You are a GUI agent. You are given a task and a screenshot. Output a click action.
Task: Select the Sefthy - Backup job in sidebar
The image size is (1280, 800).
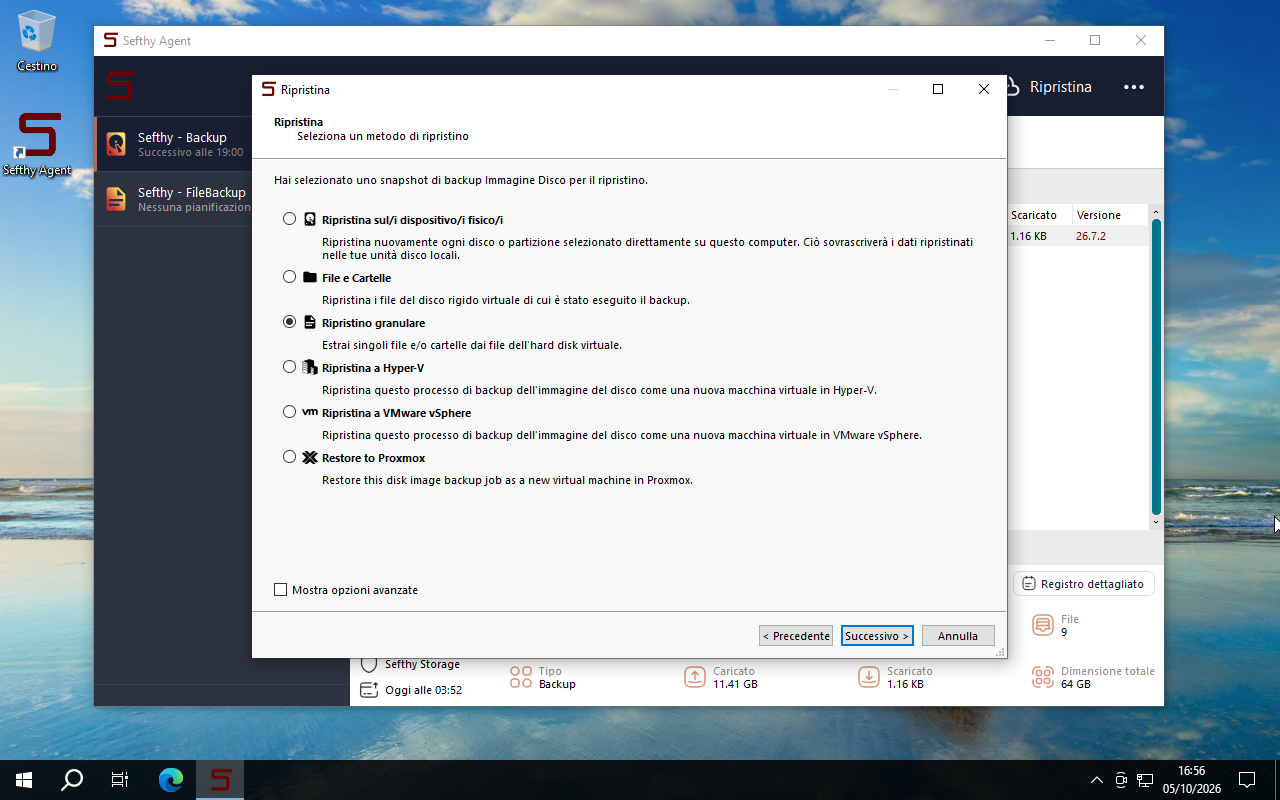(173, 144)
